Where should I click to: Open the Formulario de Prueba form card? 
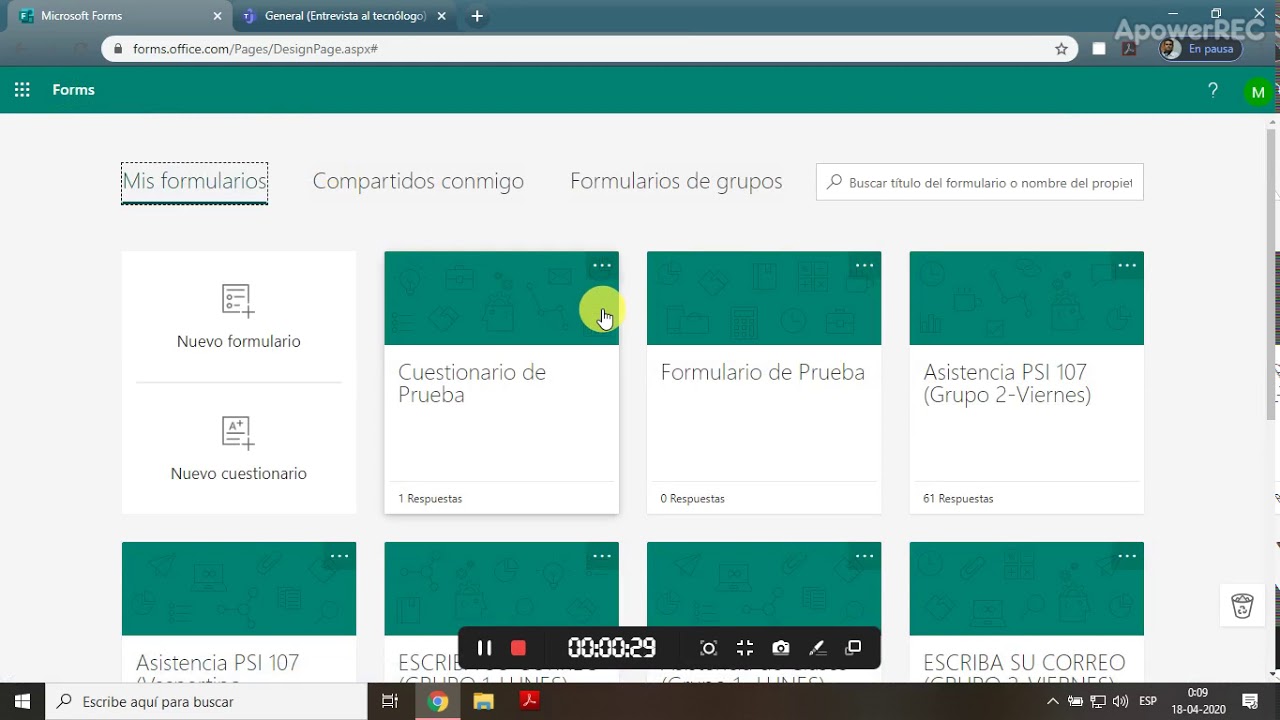(x=764, y=383)
